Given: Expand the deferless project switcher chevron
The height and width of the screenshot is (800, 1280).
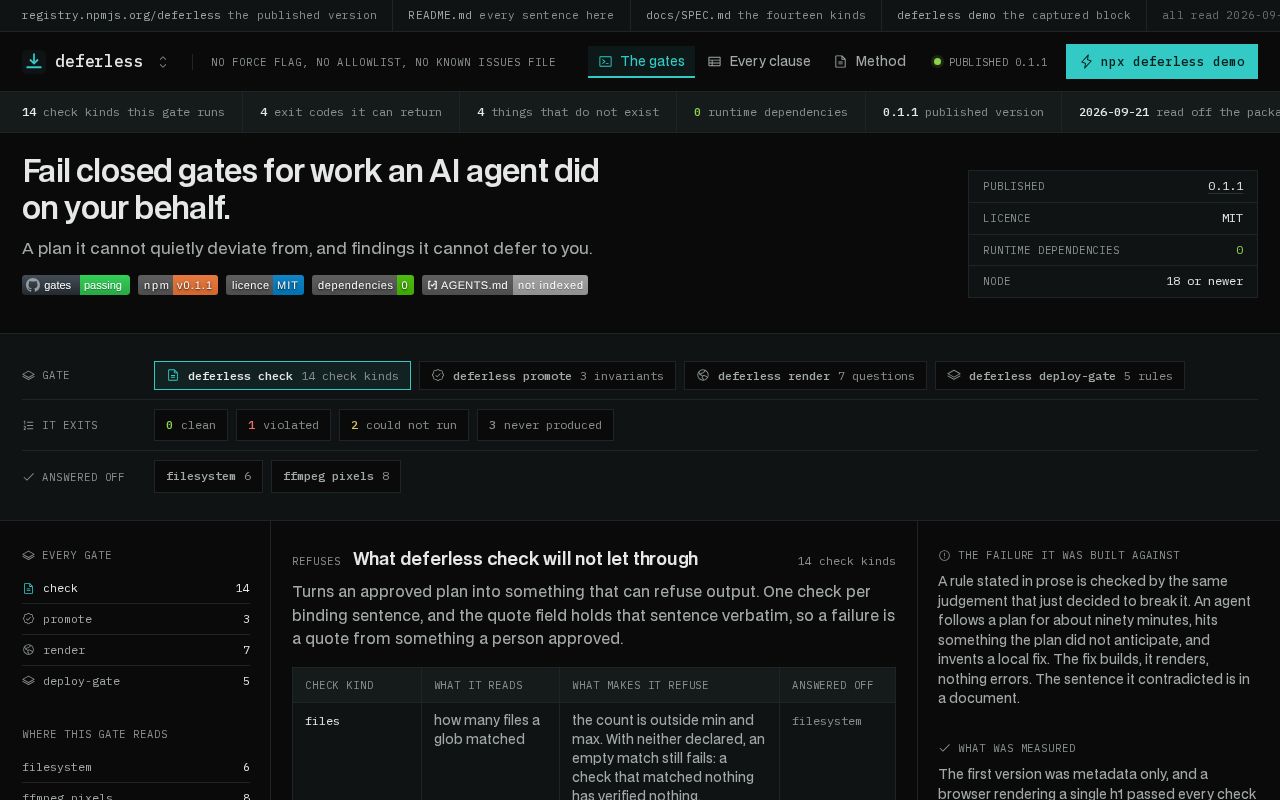Looking at the screenshot, I should click(x=163, y=62).
